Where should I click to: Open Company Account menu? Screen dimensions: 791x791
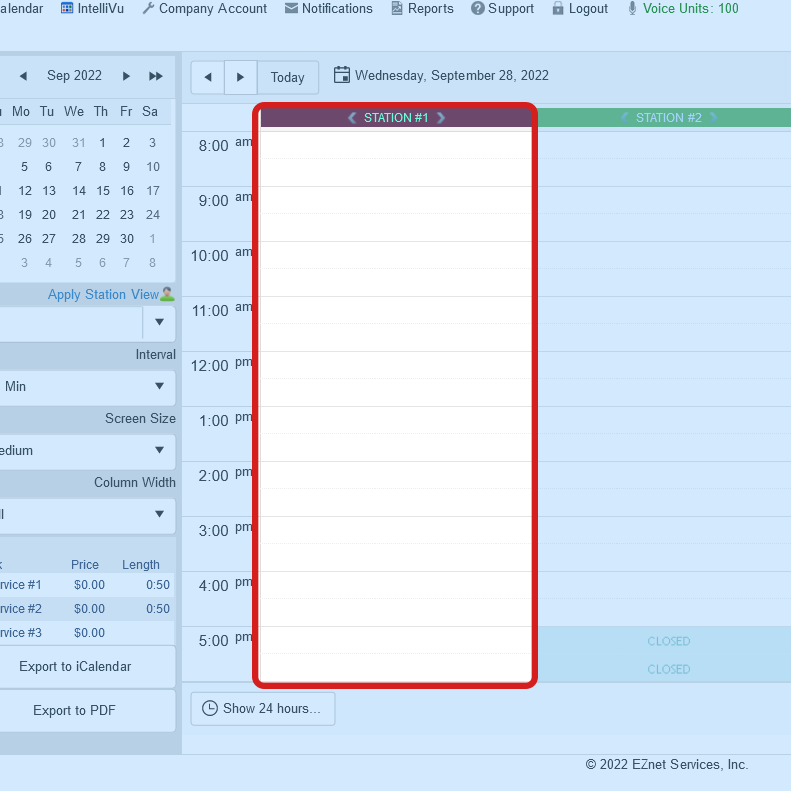coord(204,9)
